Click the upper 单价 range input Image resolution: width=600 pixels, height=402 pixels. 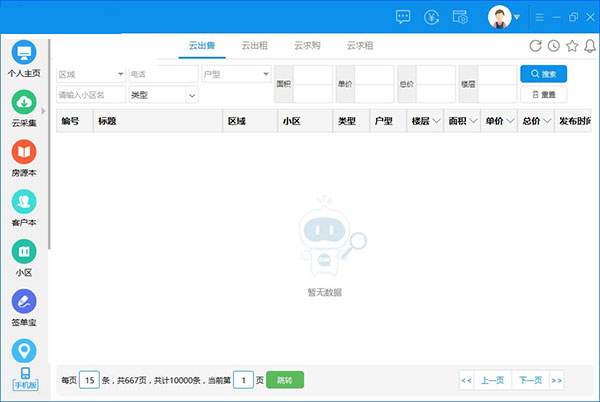374,75
